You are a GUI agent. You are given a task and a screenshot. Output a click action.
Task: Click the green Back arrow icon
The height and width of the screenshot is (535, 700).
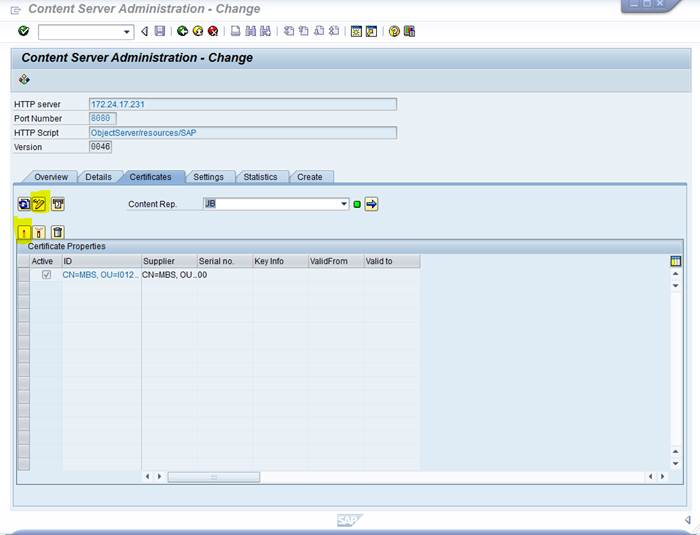pyautogui.click(x=183, y=32)
